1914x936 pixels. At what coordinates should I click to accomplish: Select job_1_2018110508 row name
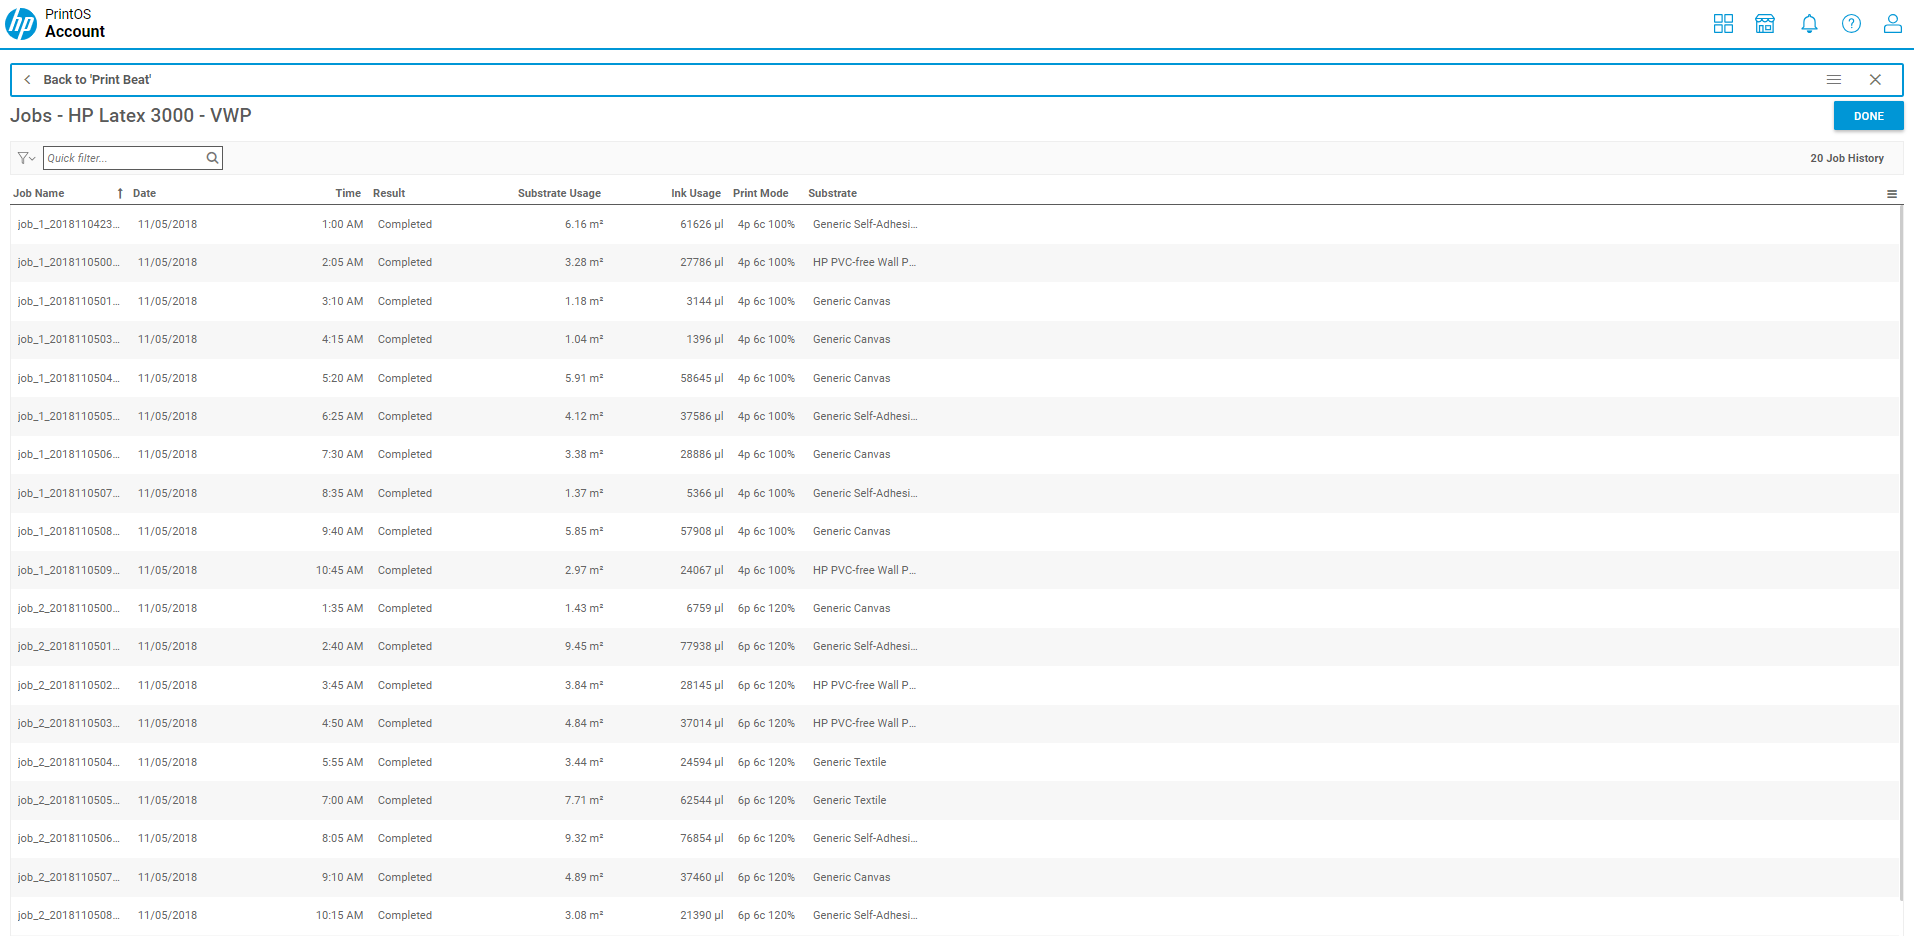(x=68, y=532)
